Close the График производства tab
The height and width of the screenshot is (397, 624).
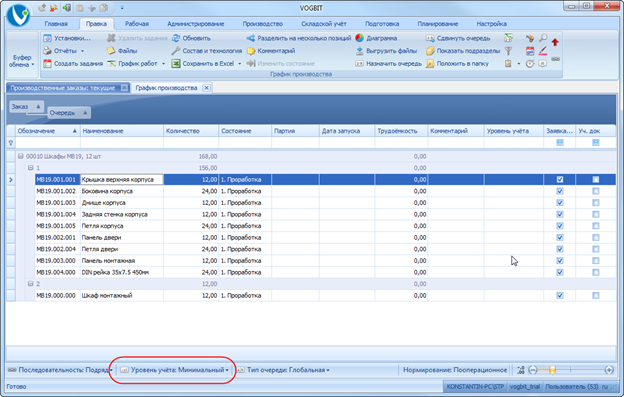point(206,88)
